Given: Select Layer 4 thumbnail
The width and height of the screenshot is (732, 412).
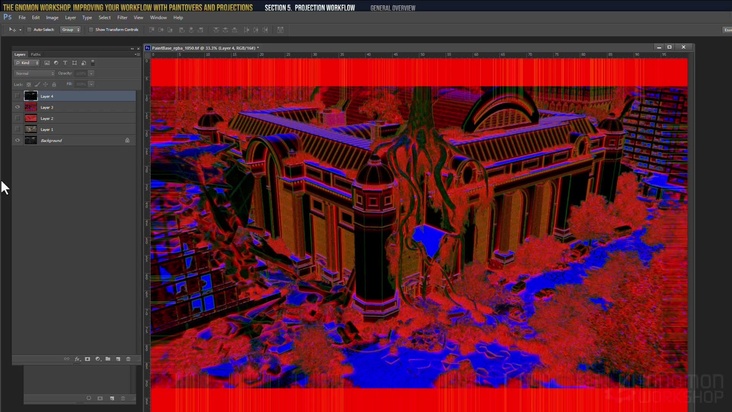Looking at the screenshot, I should [31, 96].
